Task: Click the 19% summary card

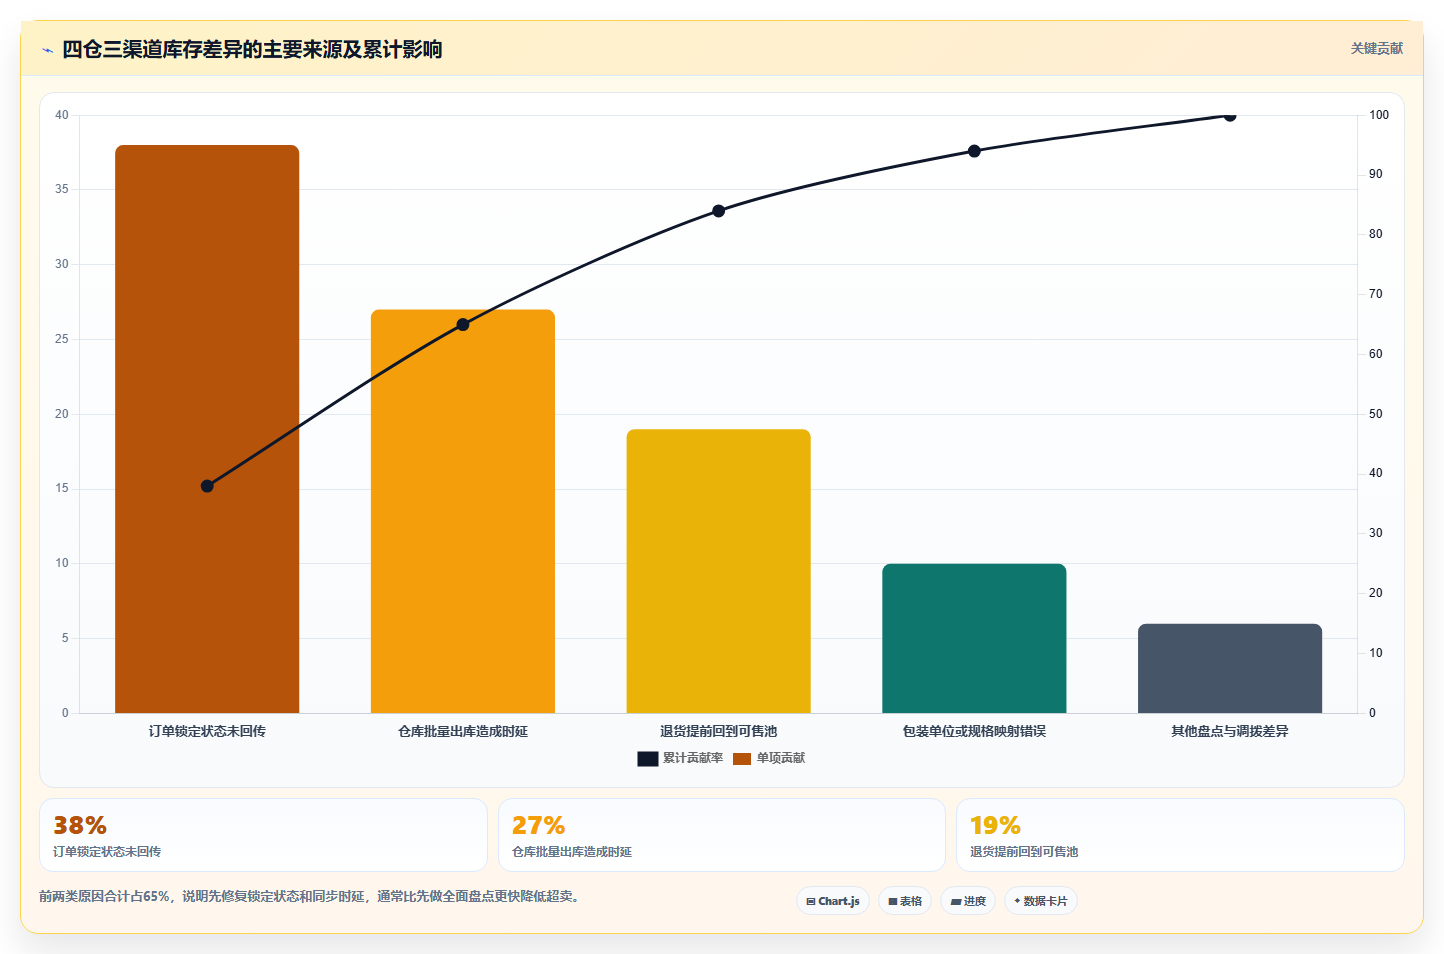Action: [x=1180, y=835]
